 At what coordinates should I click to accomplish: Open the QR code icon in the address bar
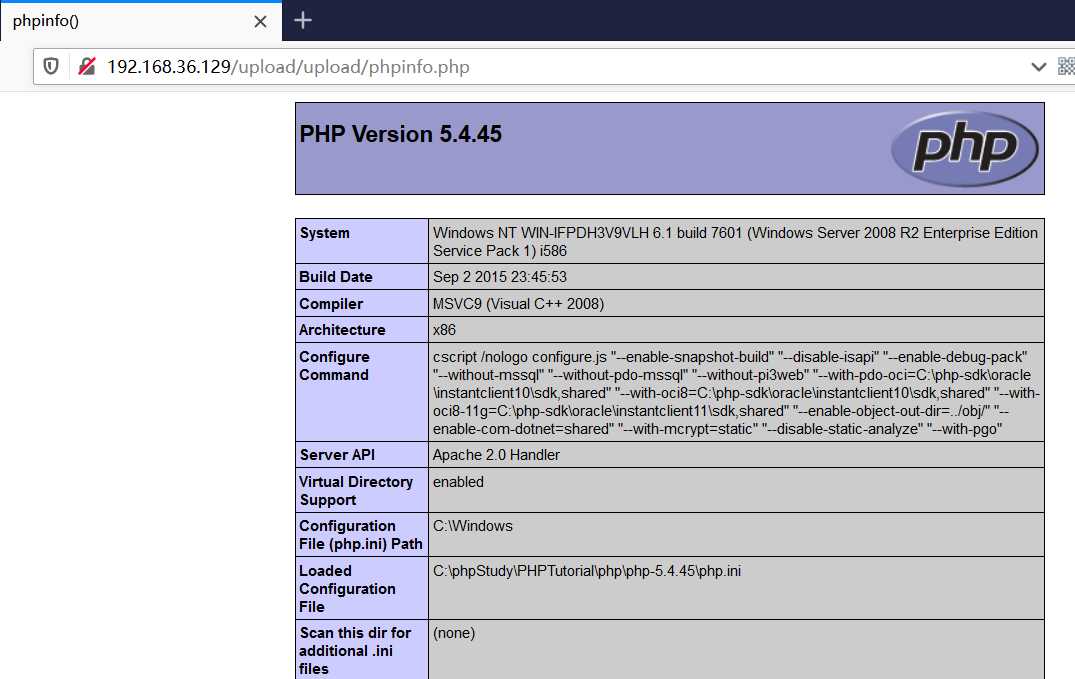pyautogui.click(x=1066, y=67)
